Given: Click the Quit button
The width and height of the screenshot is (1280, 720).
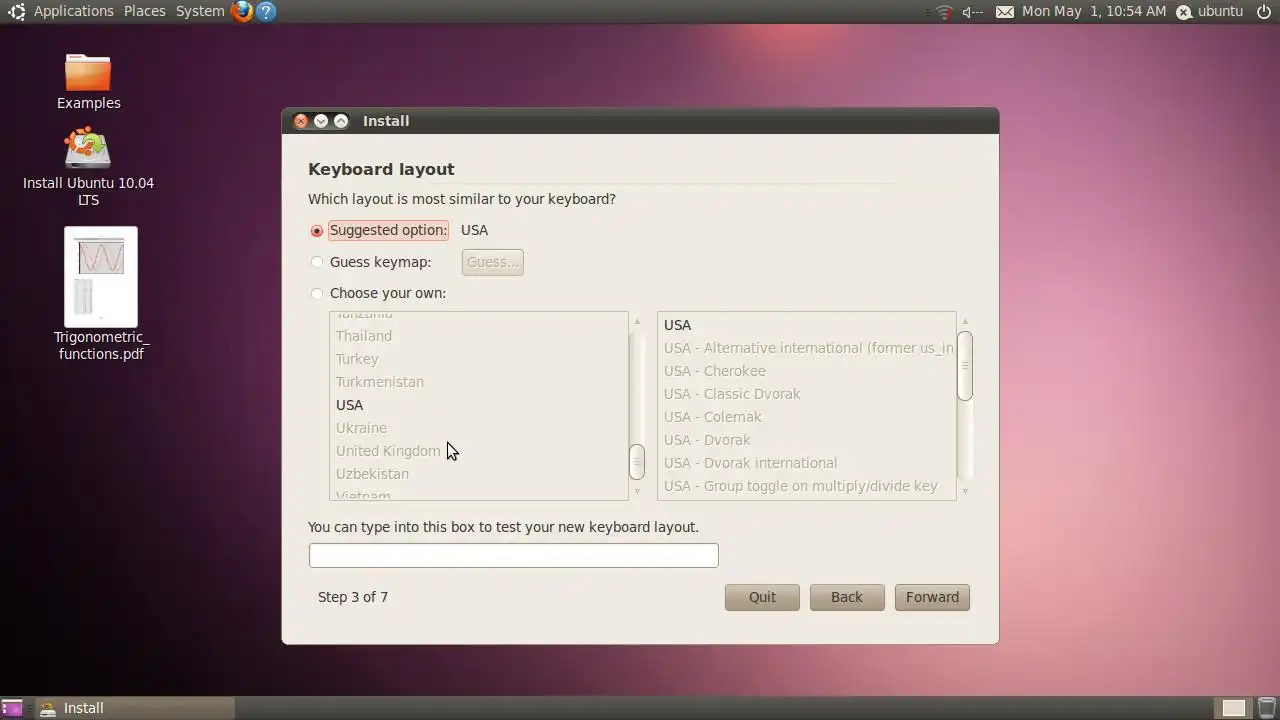Looking at the screenshot, I should 762,597.
